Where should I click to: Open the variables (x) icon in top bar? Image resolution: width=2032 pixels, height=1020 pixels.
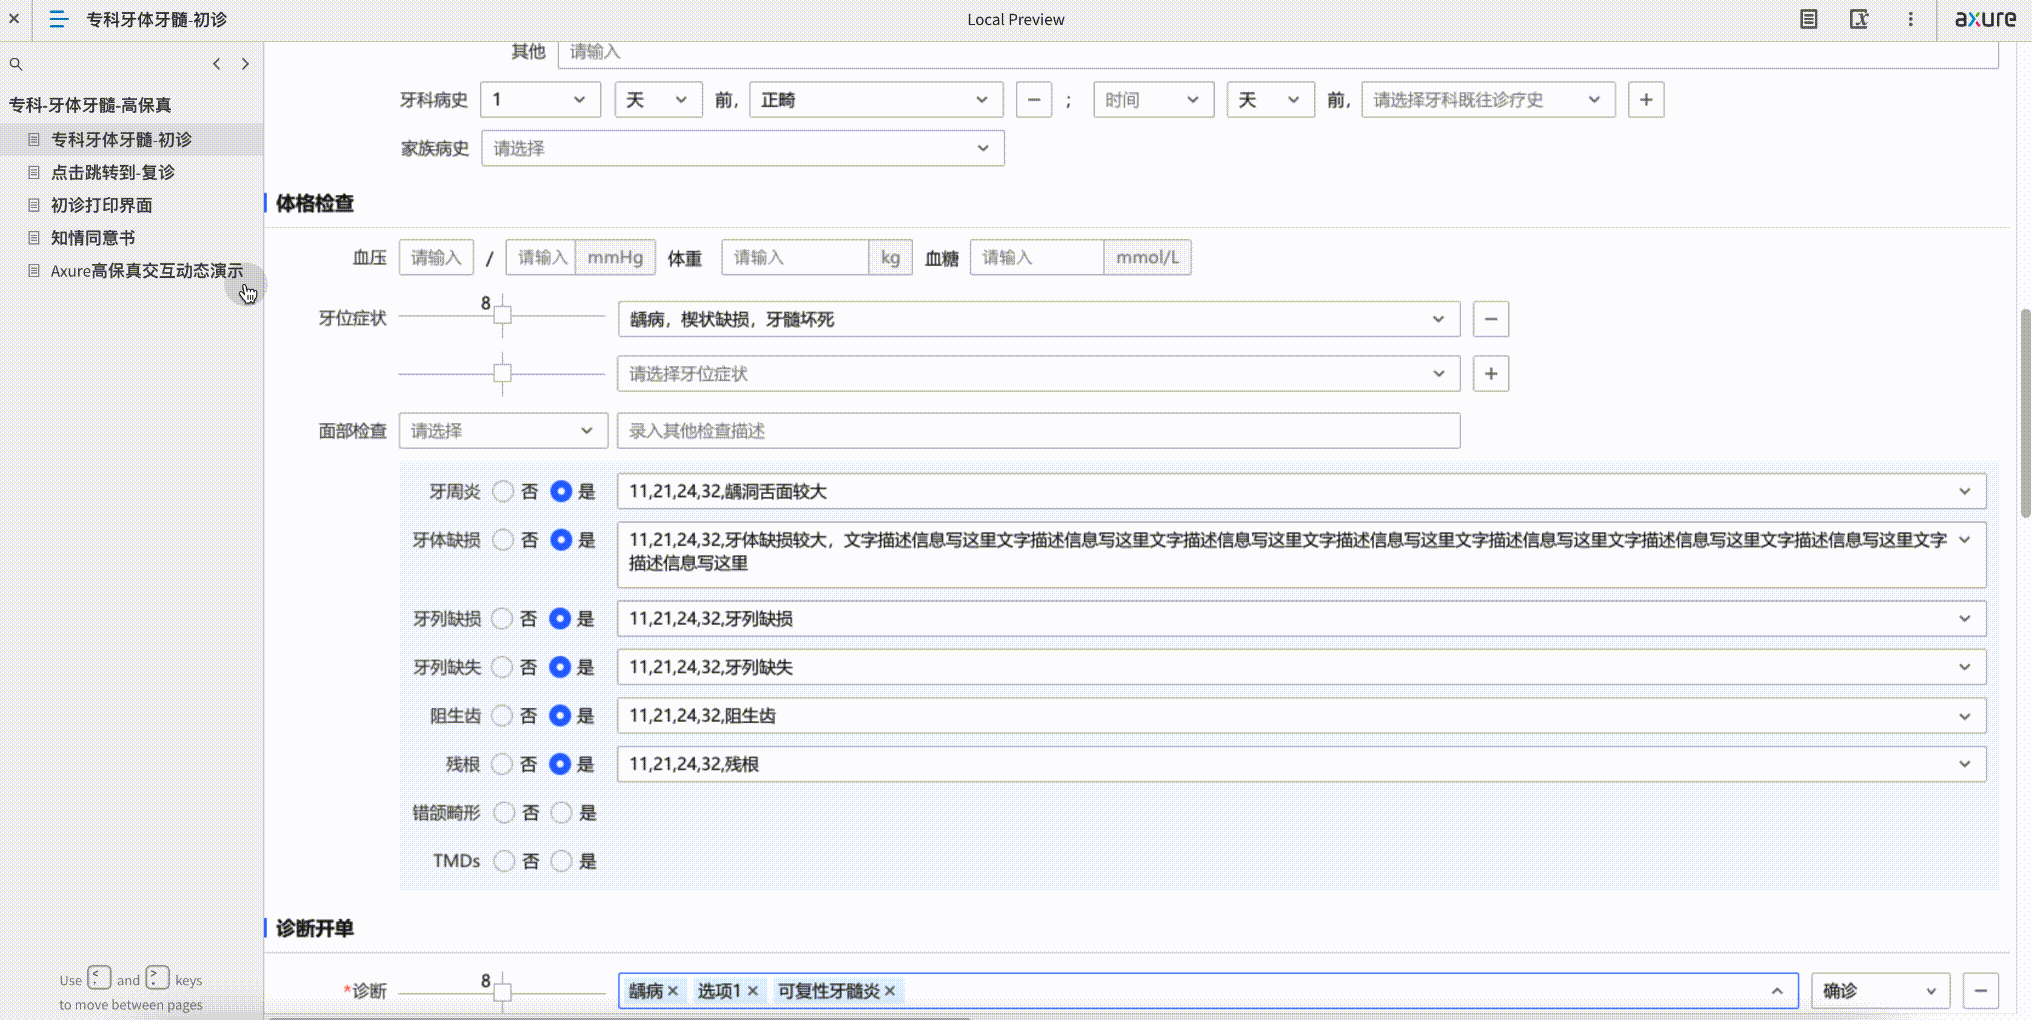click(1859, 19)
